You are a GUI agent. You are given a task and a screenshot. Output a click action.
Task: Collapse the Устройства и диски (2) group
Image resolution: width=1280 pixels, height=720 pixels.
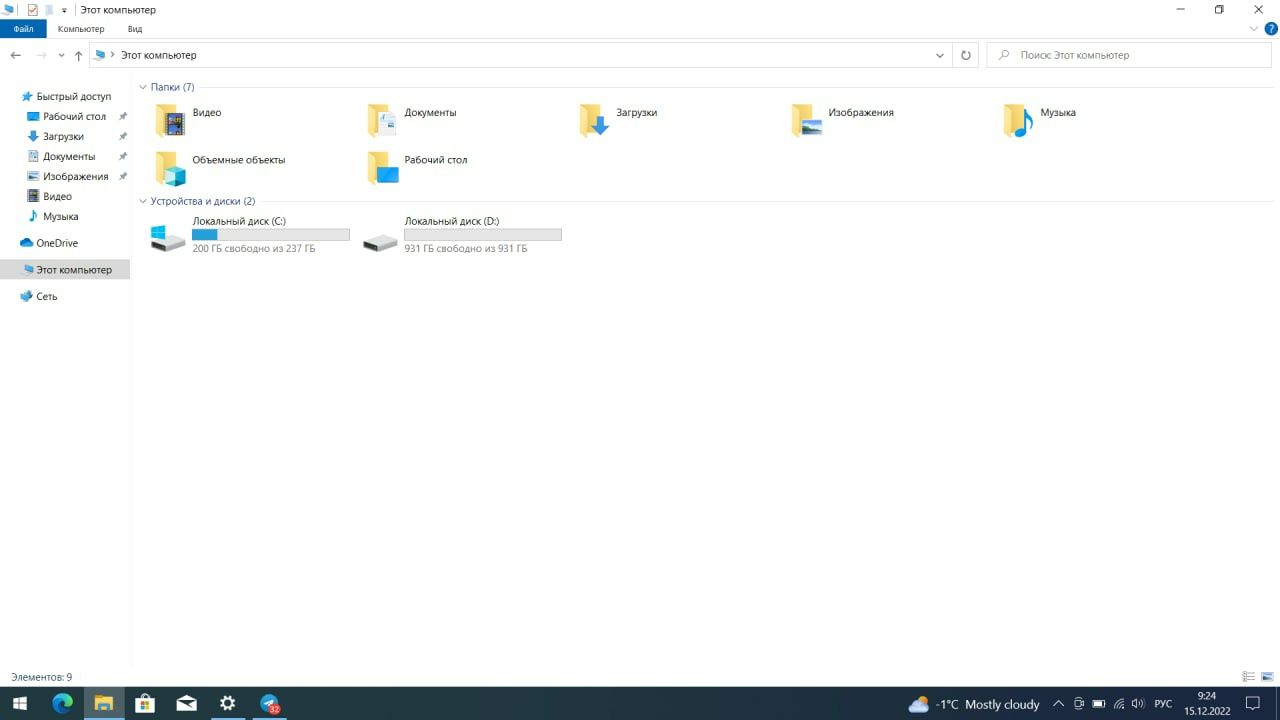click(x=143, y=201)
